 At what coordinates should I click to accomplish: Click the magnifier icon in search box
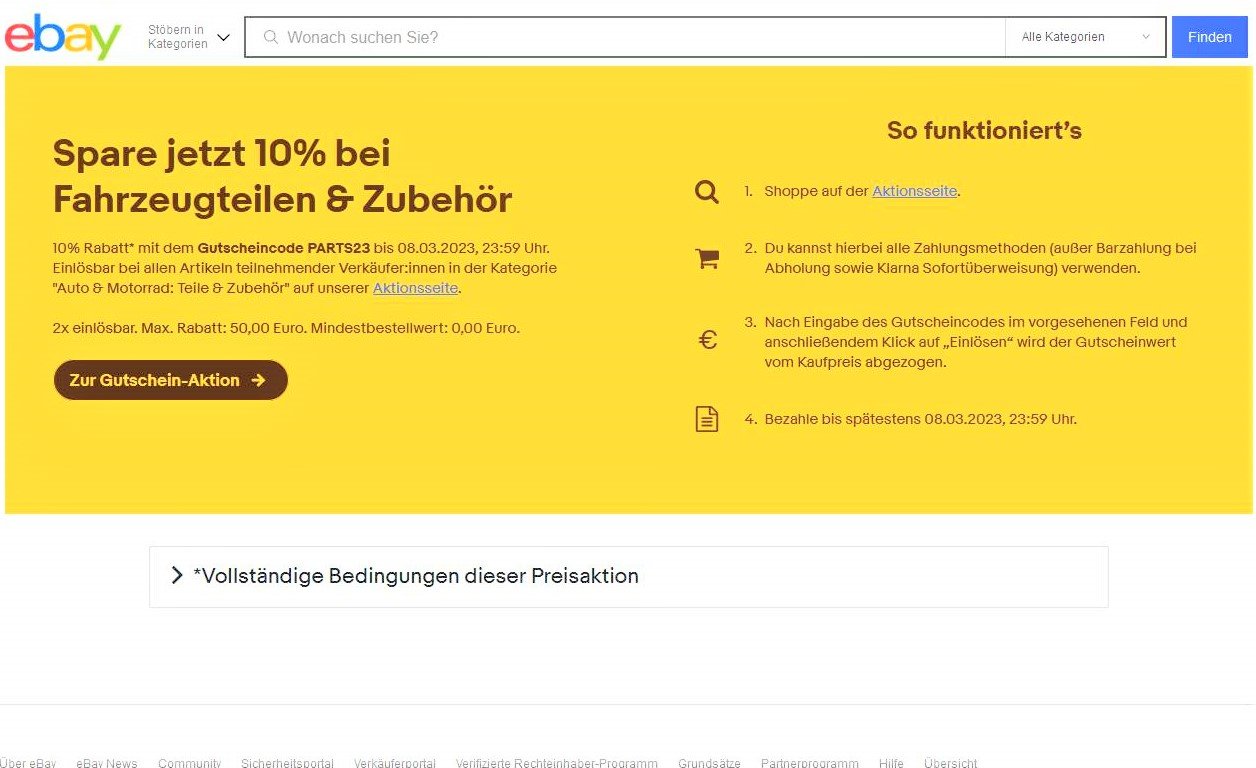click(x=270, y=37)
